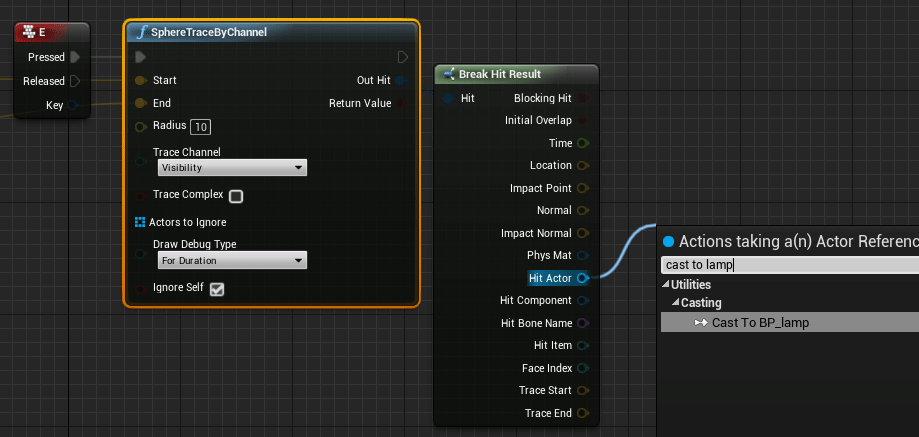919x437 pixels.
Task: Click the Draw Debug Type input pin
Action: [141, 254]
